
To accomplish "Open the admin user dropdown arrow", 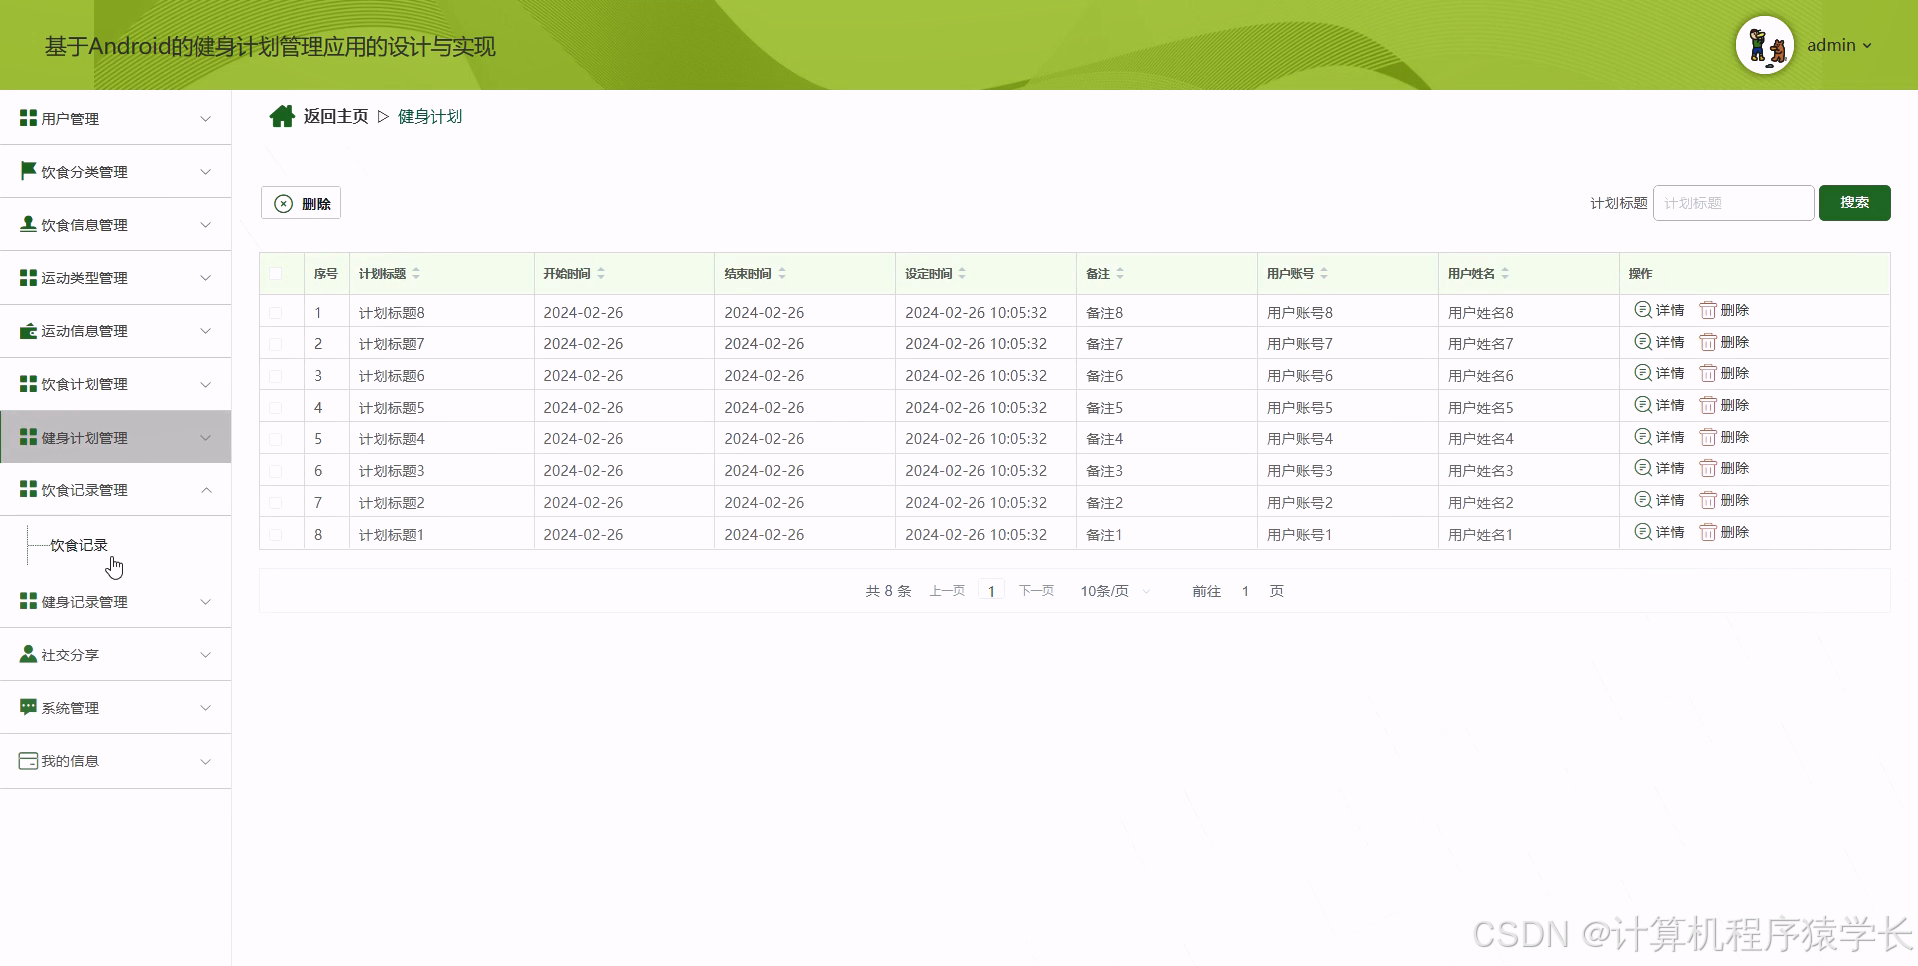I will tap(1867, 46).
